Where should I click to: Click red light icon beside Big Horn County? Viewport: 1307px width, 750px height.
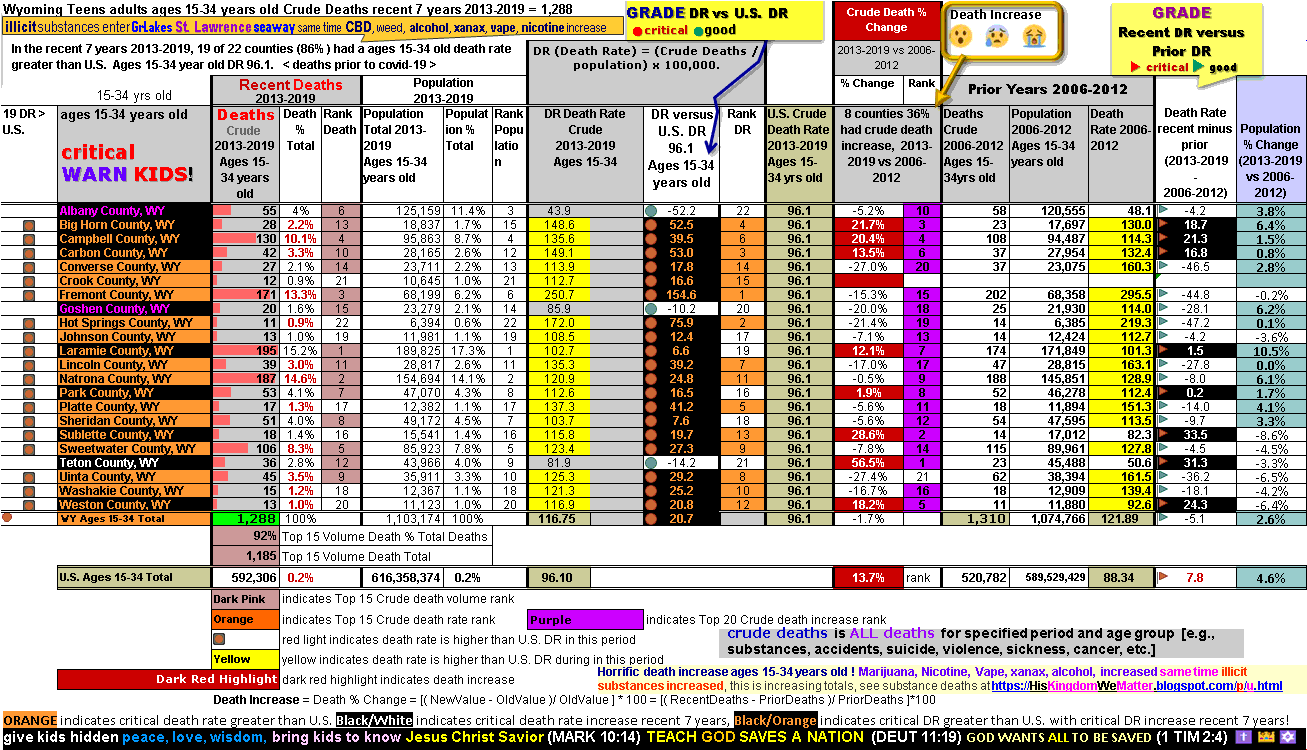(29, 226)
